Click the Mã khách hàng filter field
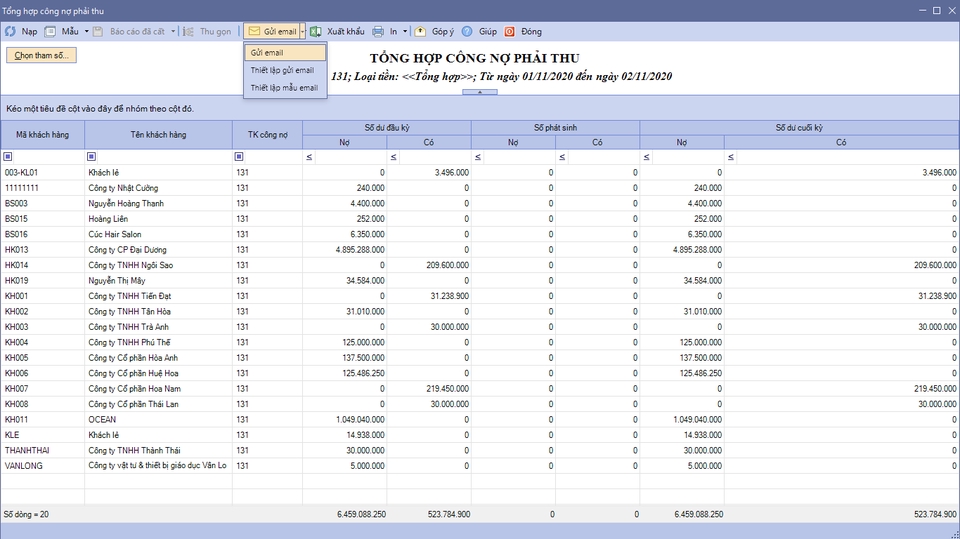Image resolution: width=960 pixels, height=539 pixels. click(48, 157)
